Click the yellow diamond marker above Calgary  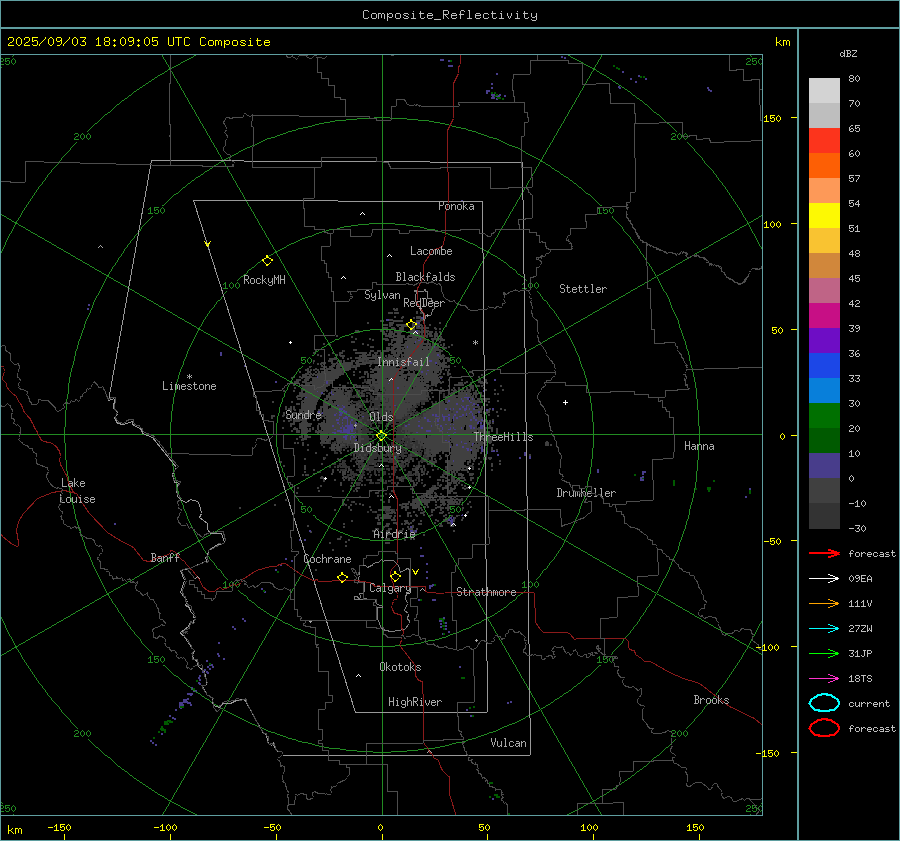[395, 576]
